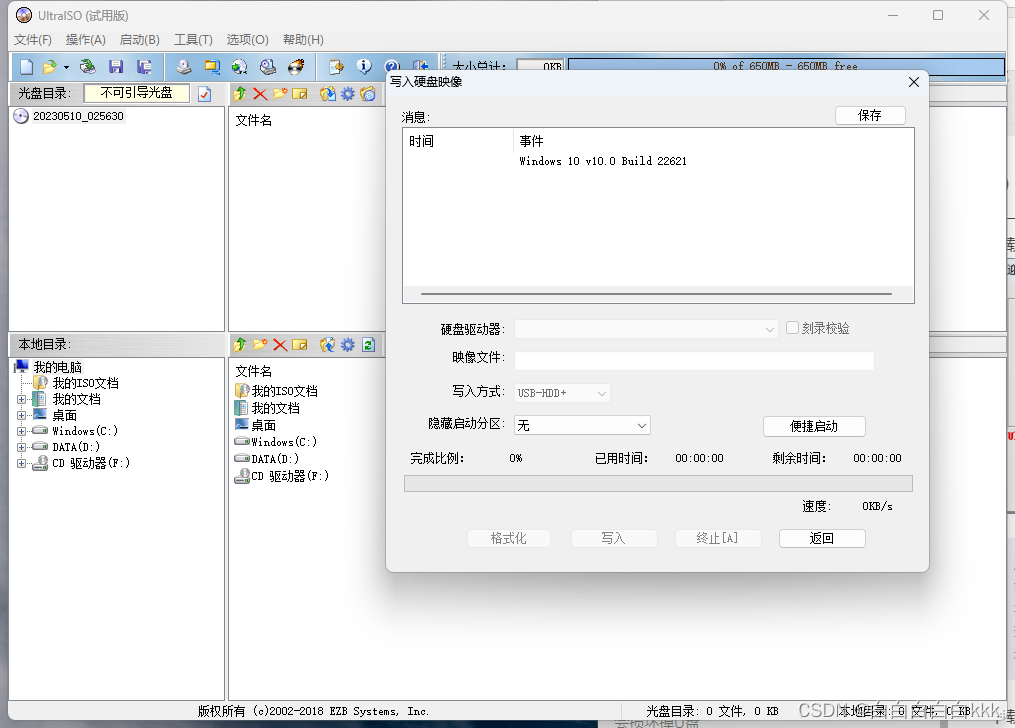Click the Open CD/DVD green arrow icon
Screen dimensions: 1015x728
pos(87,67)
